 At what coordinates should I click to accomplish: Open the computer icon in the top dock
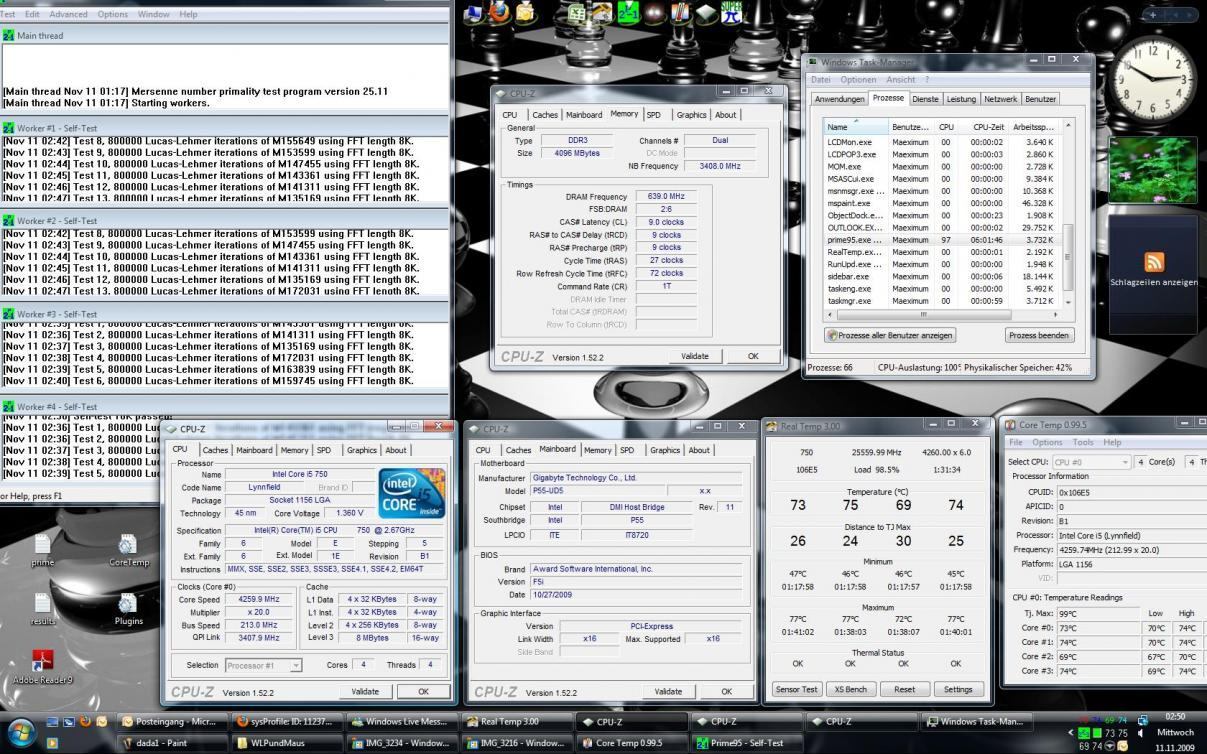[x=472, y=12]
